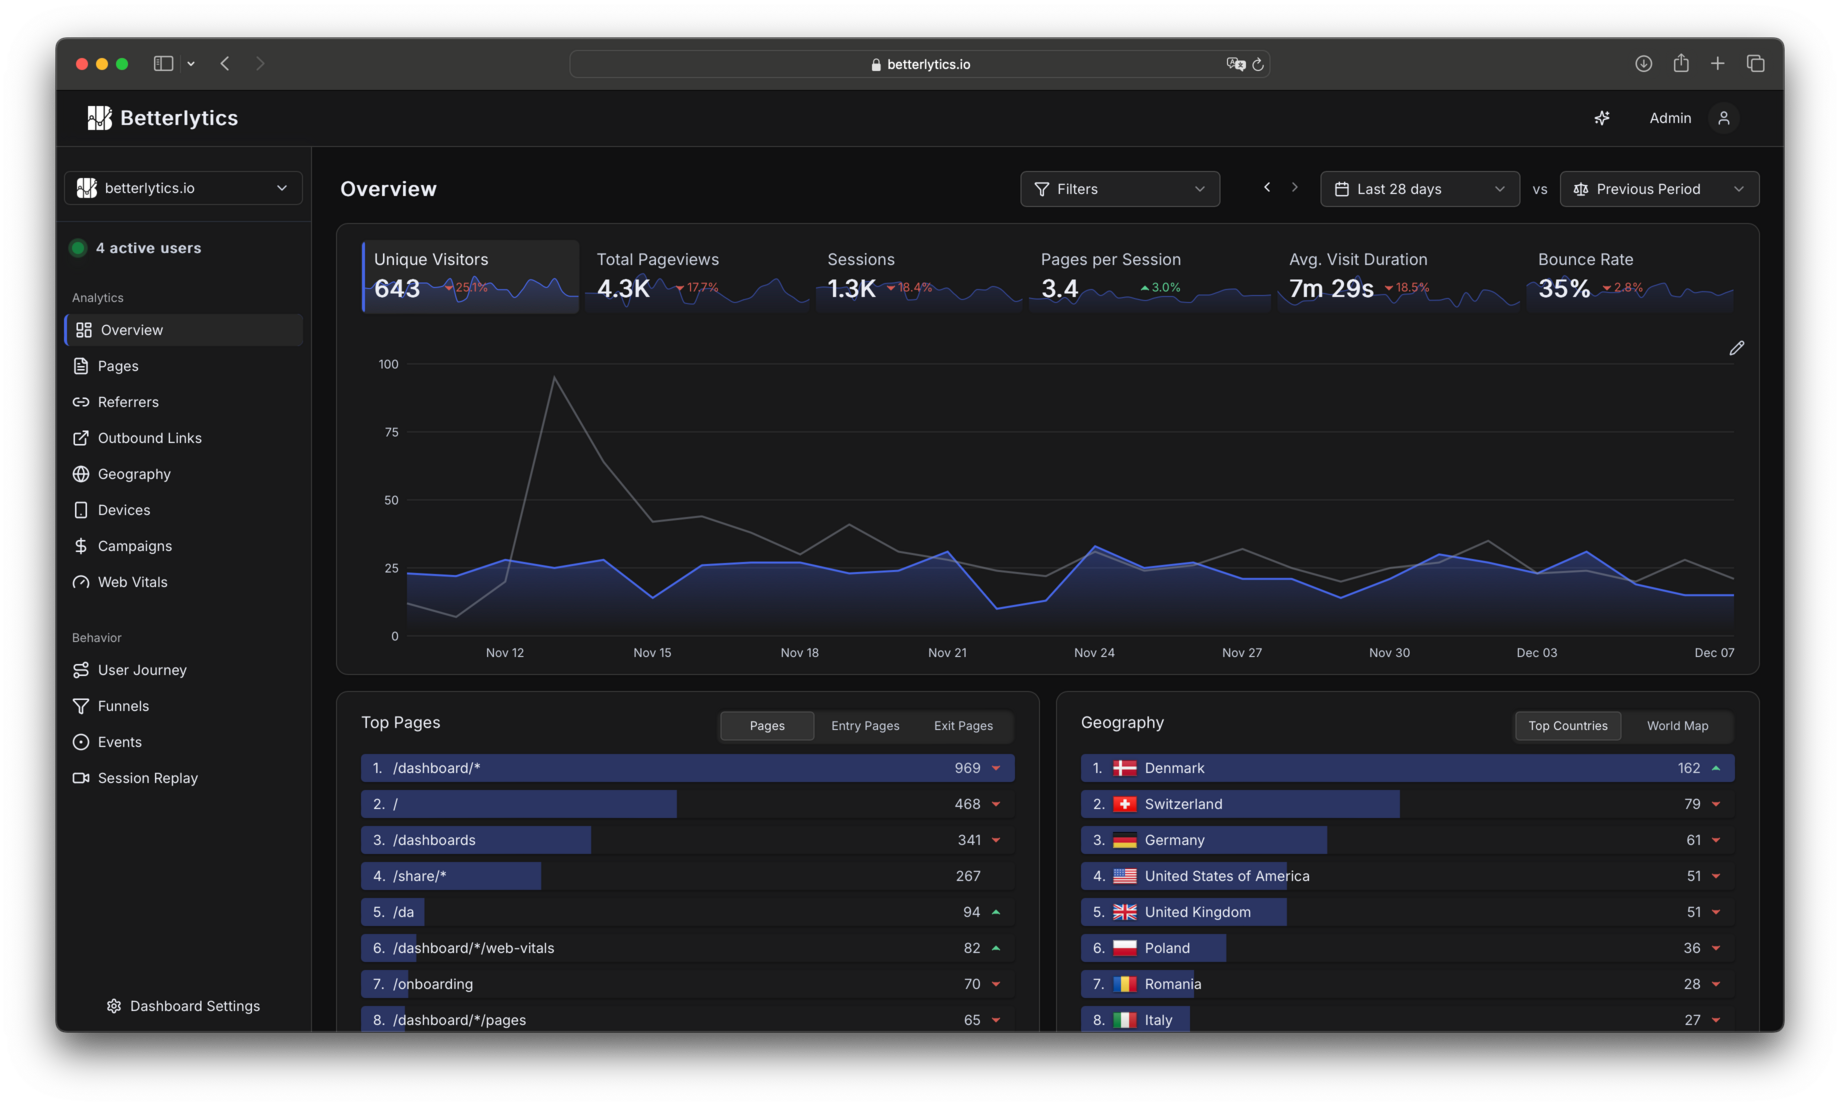The width and height of the screenshot is (1840, 1106).
Task: Switch geography to World Map view
Action: point(1677,725)
